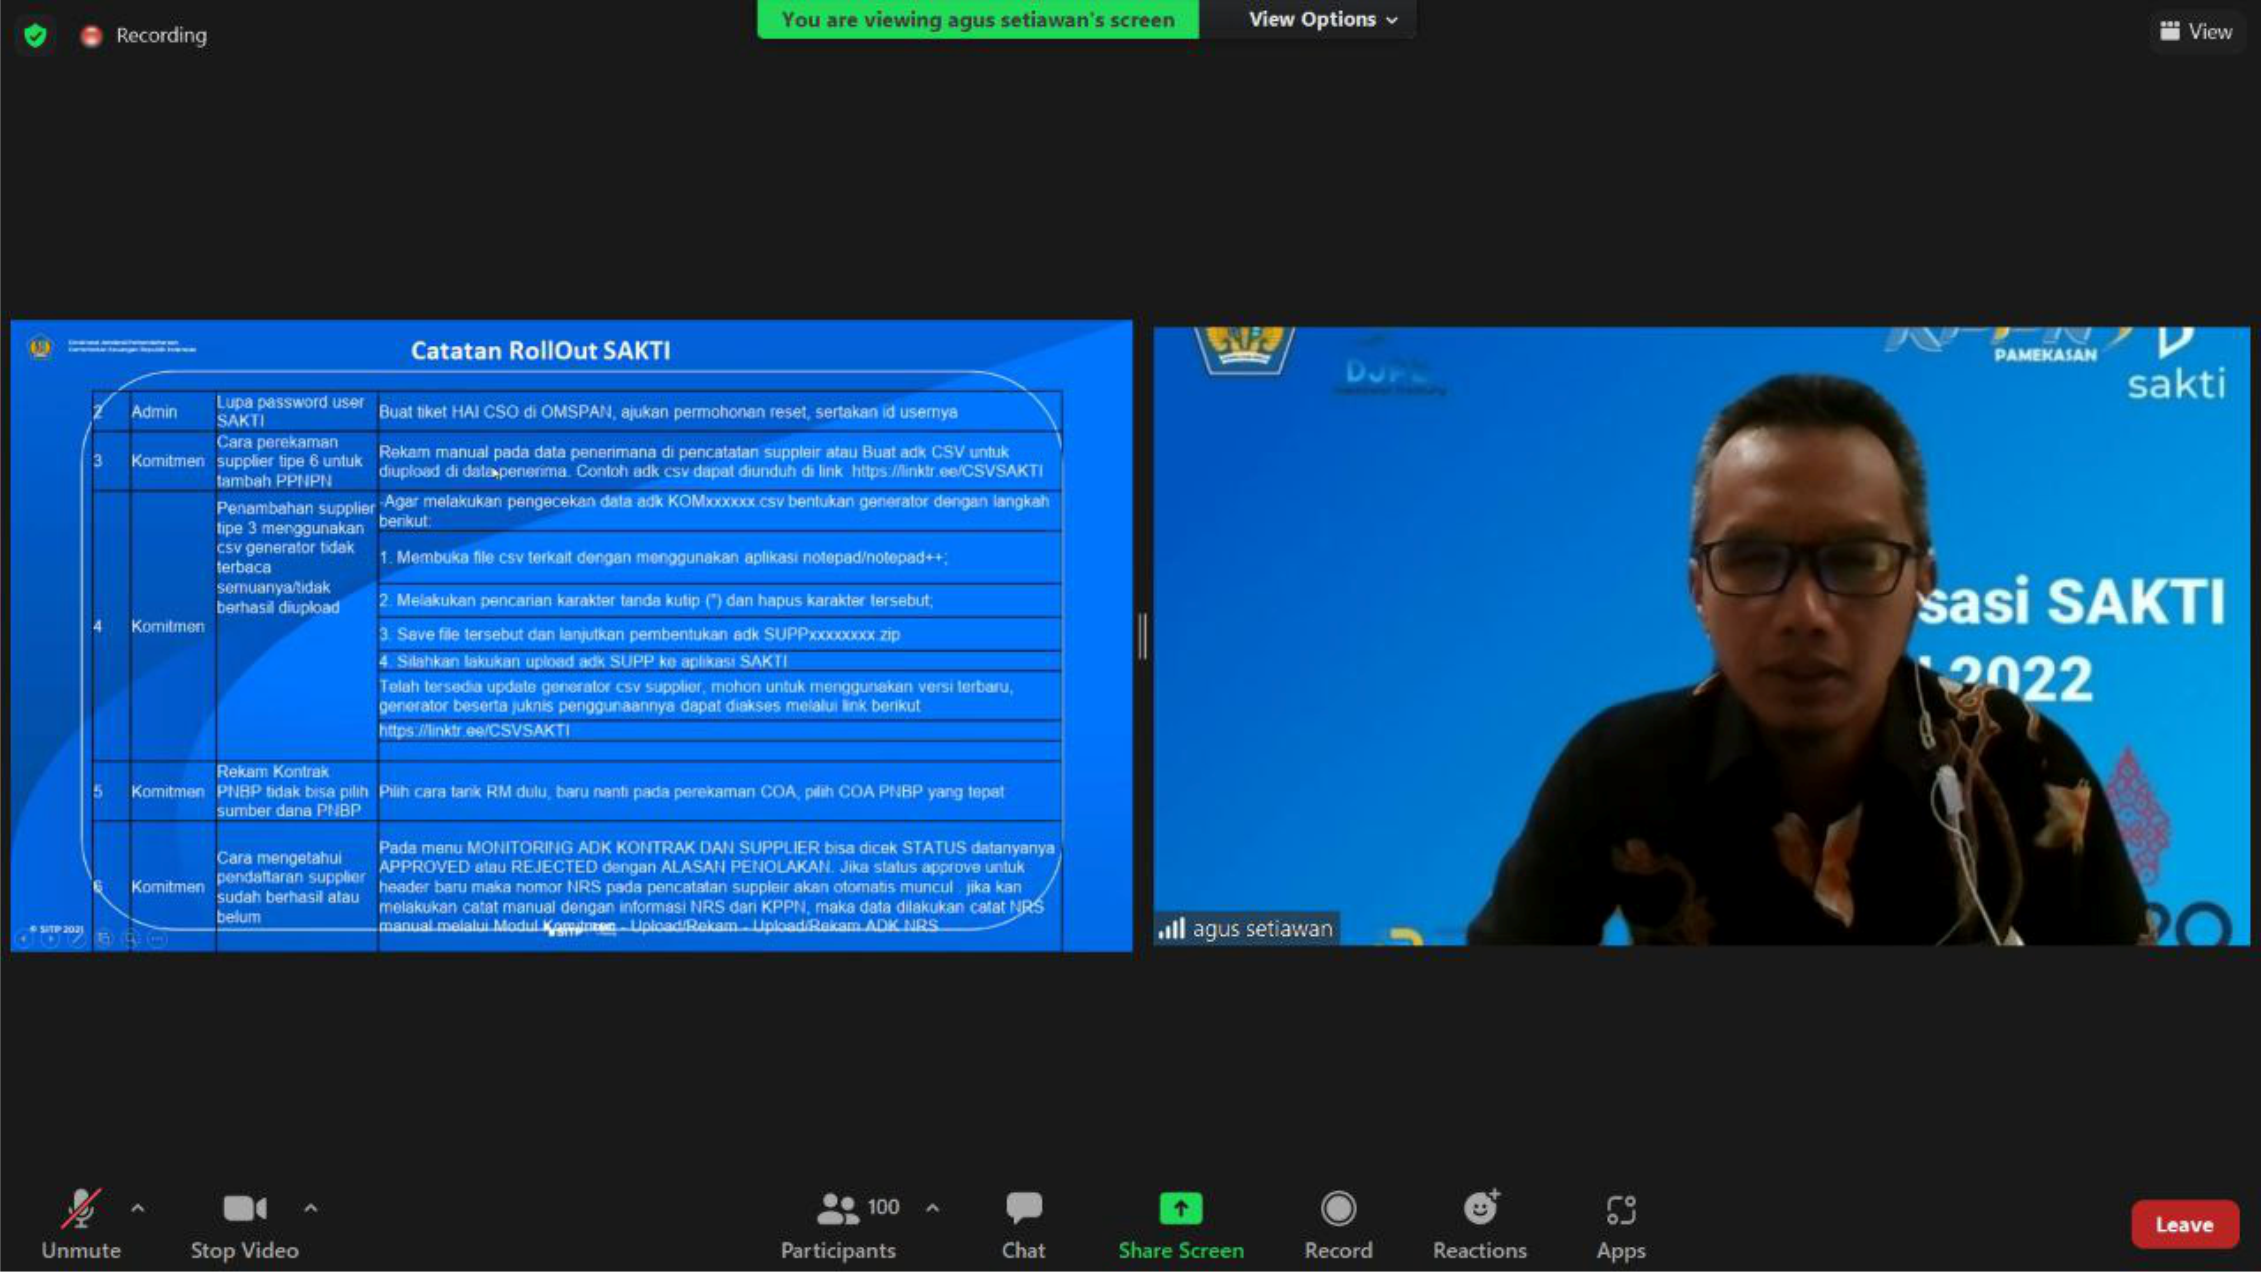Click step '1. Membuka file csv terkait' row
The width and height of the screenshot is (2262, 1272).
719,557
